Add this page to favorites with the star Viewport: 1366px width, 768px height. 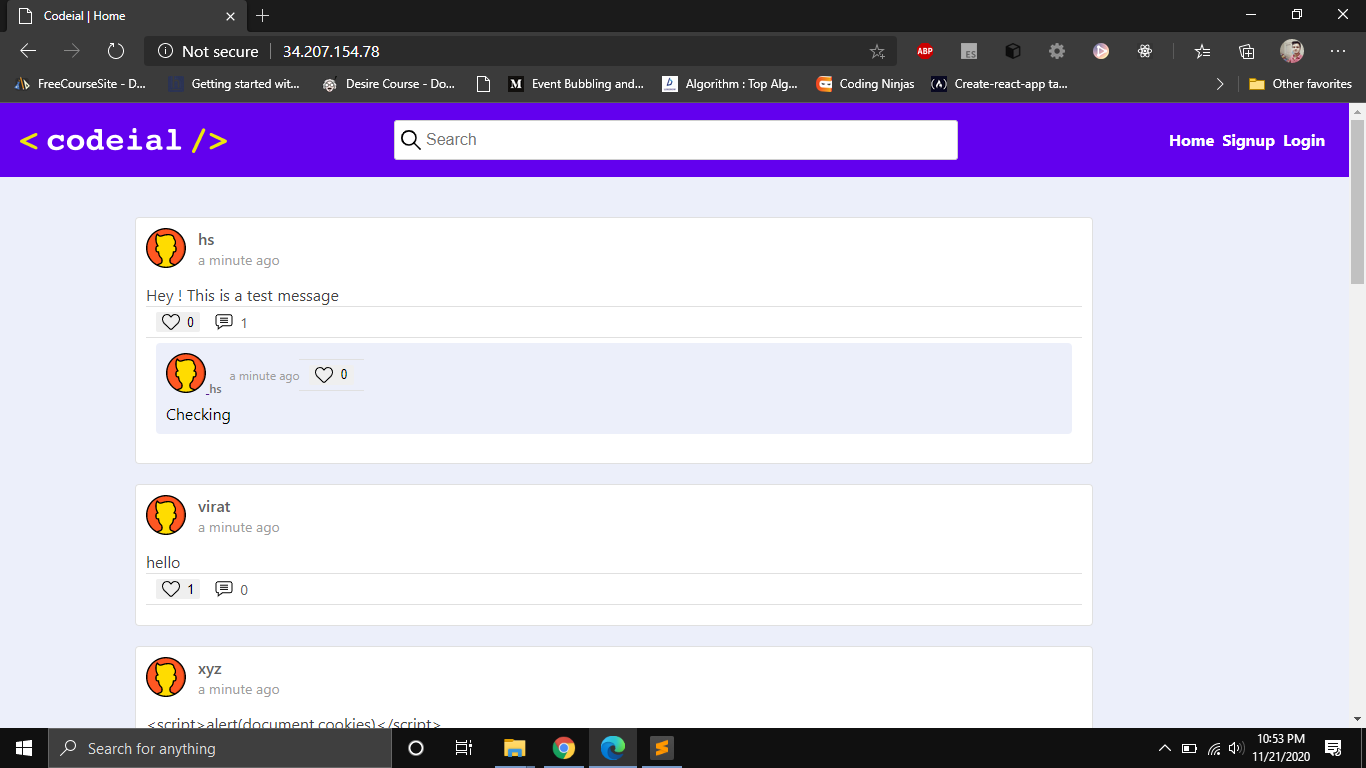pyautogui.click(x=877, y=51)
